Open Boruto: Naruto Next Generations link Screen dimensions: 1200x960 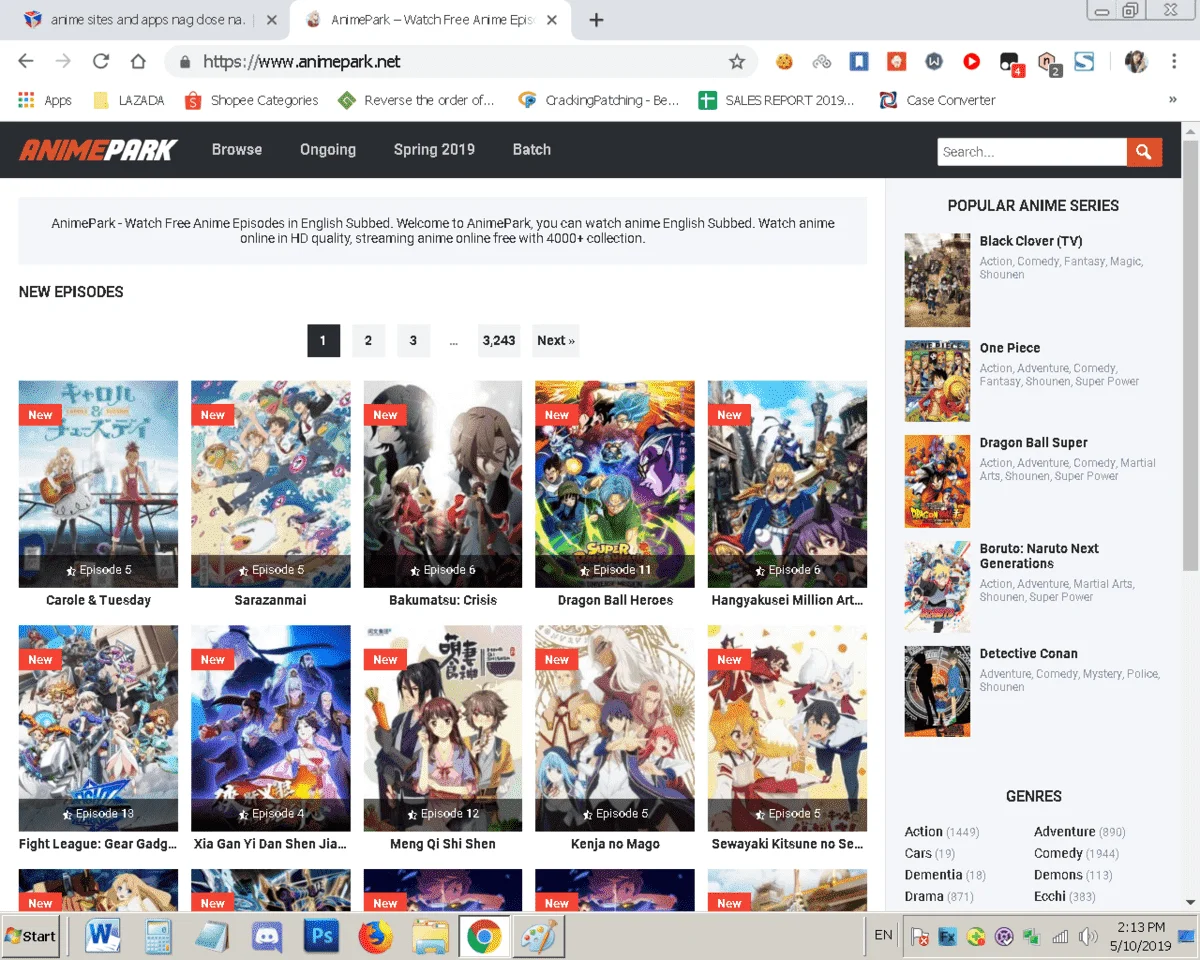point(1039,556)
